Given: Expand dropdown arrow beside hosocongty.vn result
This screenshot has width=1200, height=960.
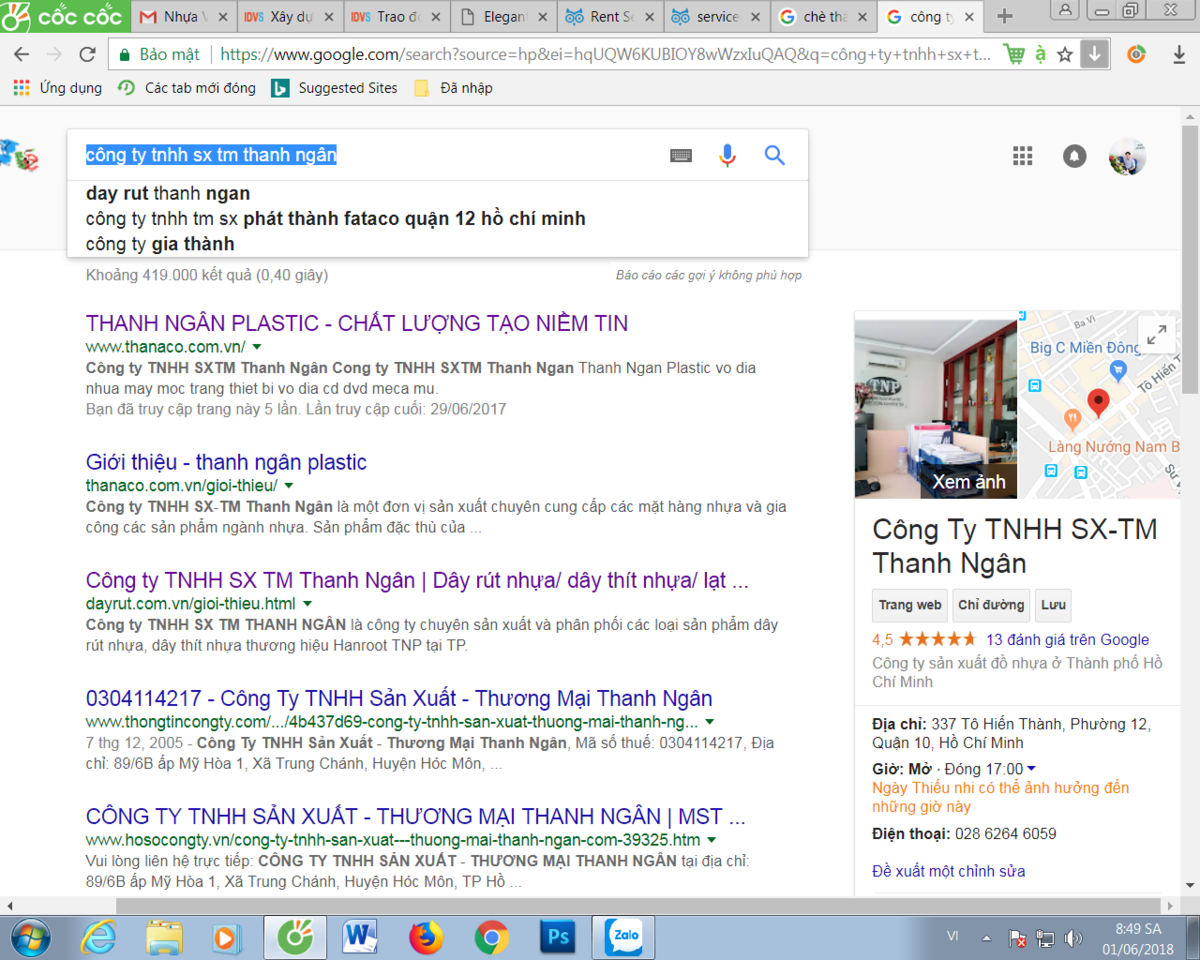Looking at the screenshot, I should 712,840.
